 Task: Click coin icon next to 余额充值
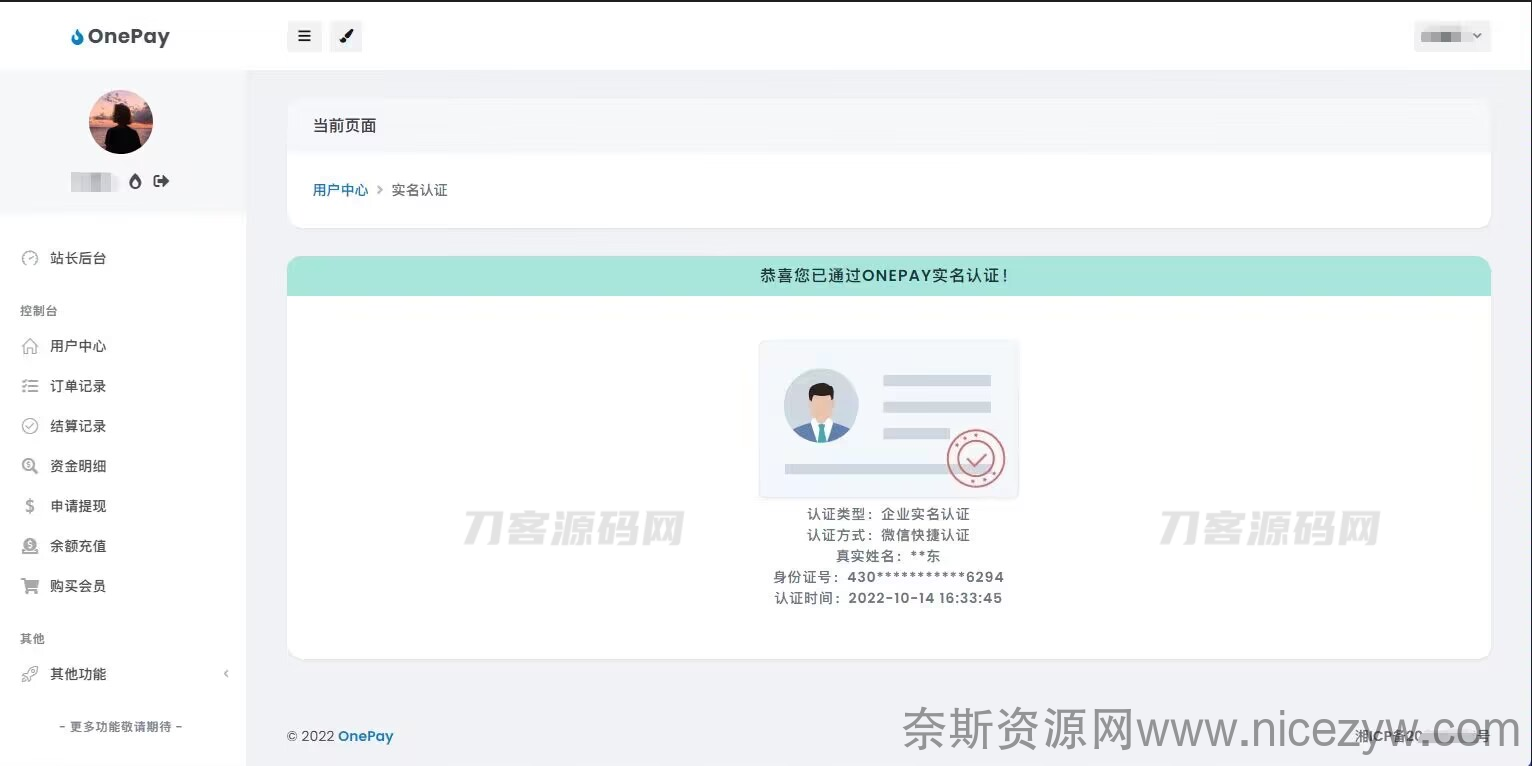[x=30, y=546]
